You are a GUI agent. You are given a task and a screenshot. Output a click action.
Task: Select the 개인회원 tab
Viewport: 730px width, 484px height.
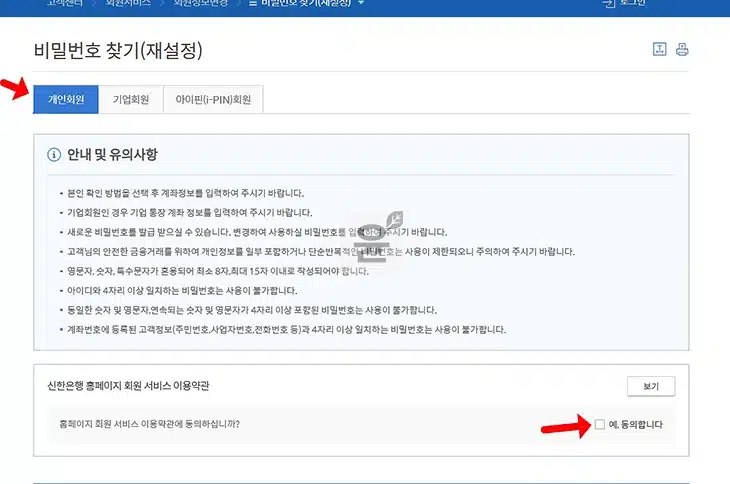pyautogui.click(x=66, y=99)
